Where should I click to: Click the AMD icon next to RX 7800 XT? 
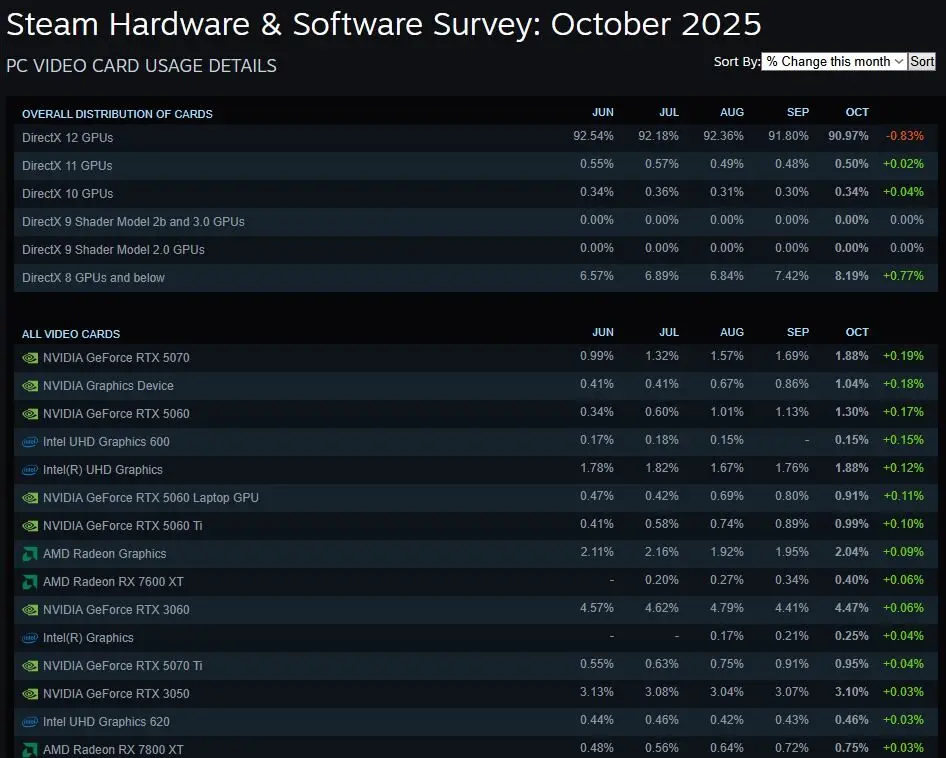[30, 749]
